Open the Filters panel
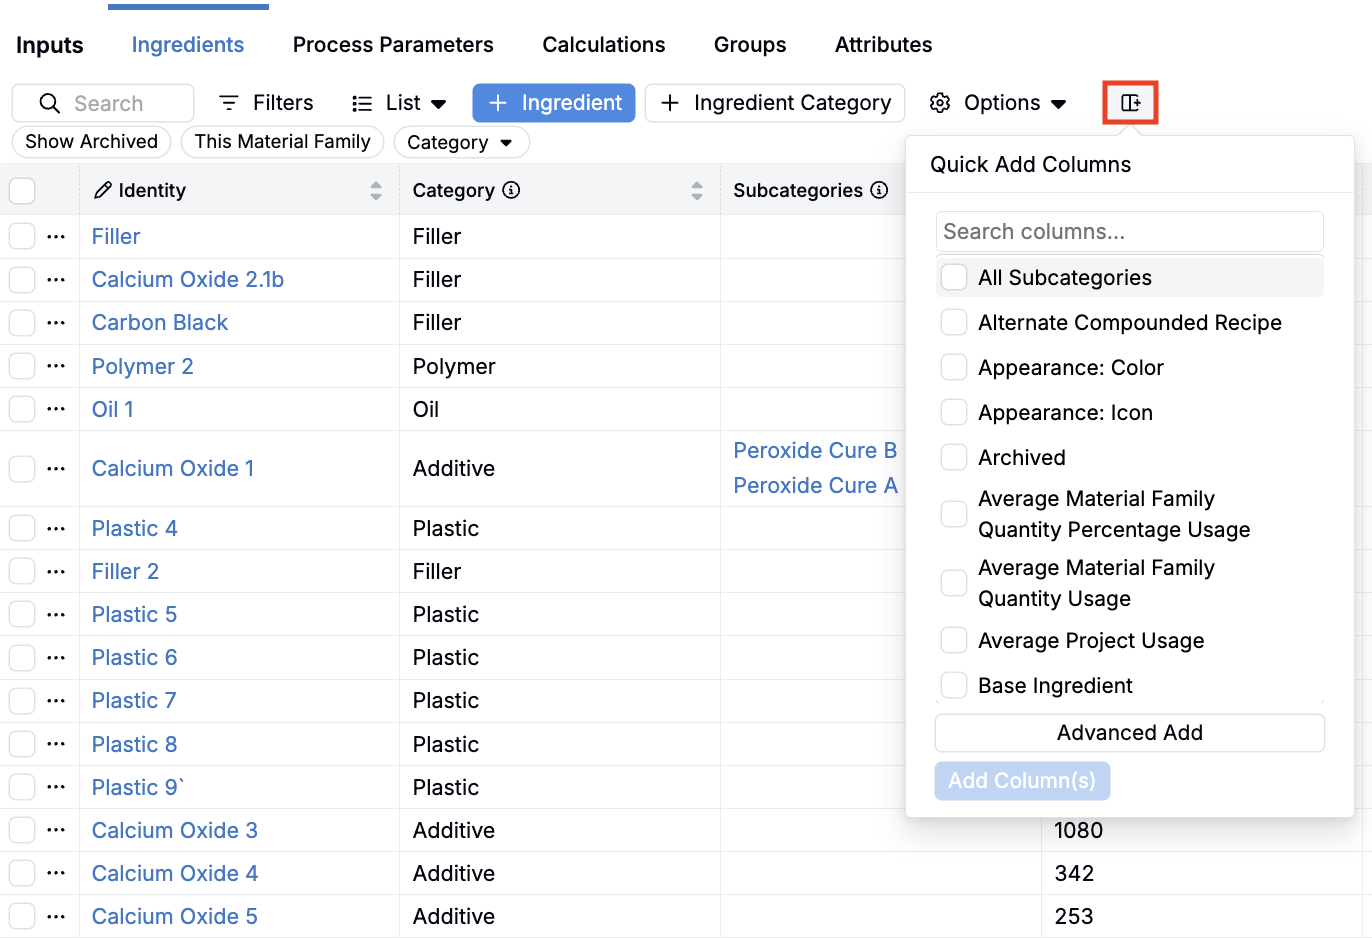This screenshot has width=1372, height=938. pos(266,103)
